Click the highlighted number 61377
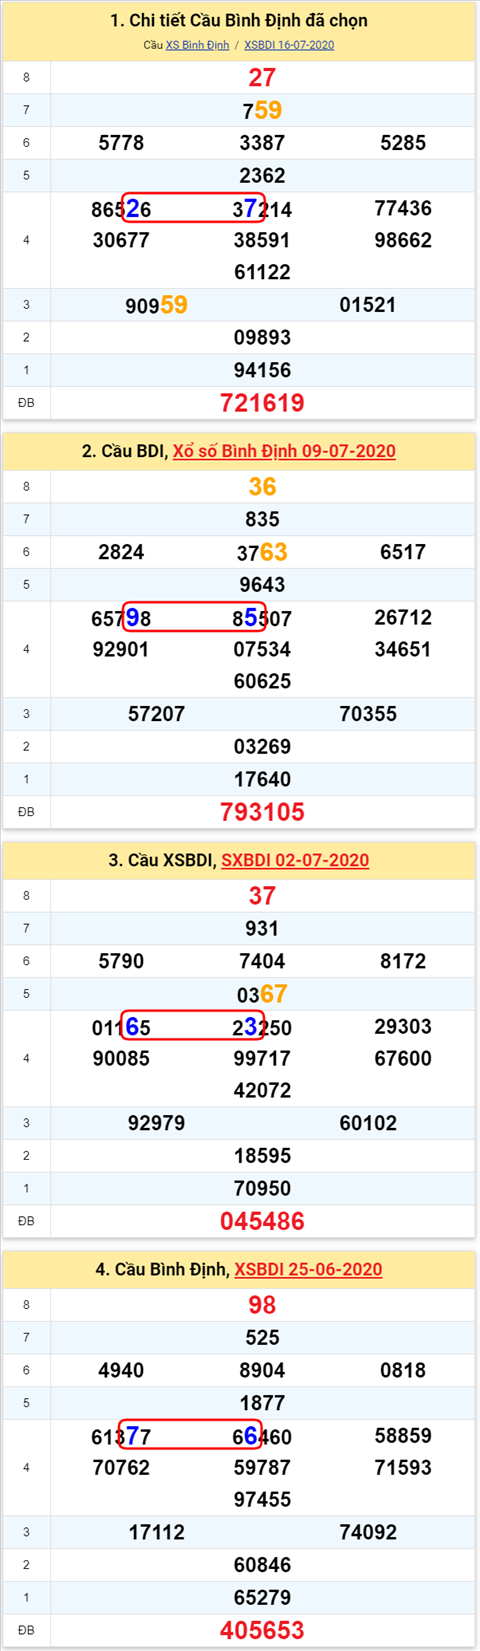 pyautogui.click(x=121, y=1437)
